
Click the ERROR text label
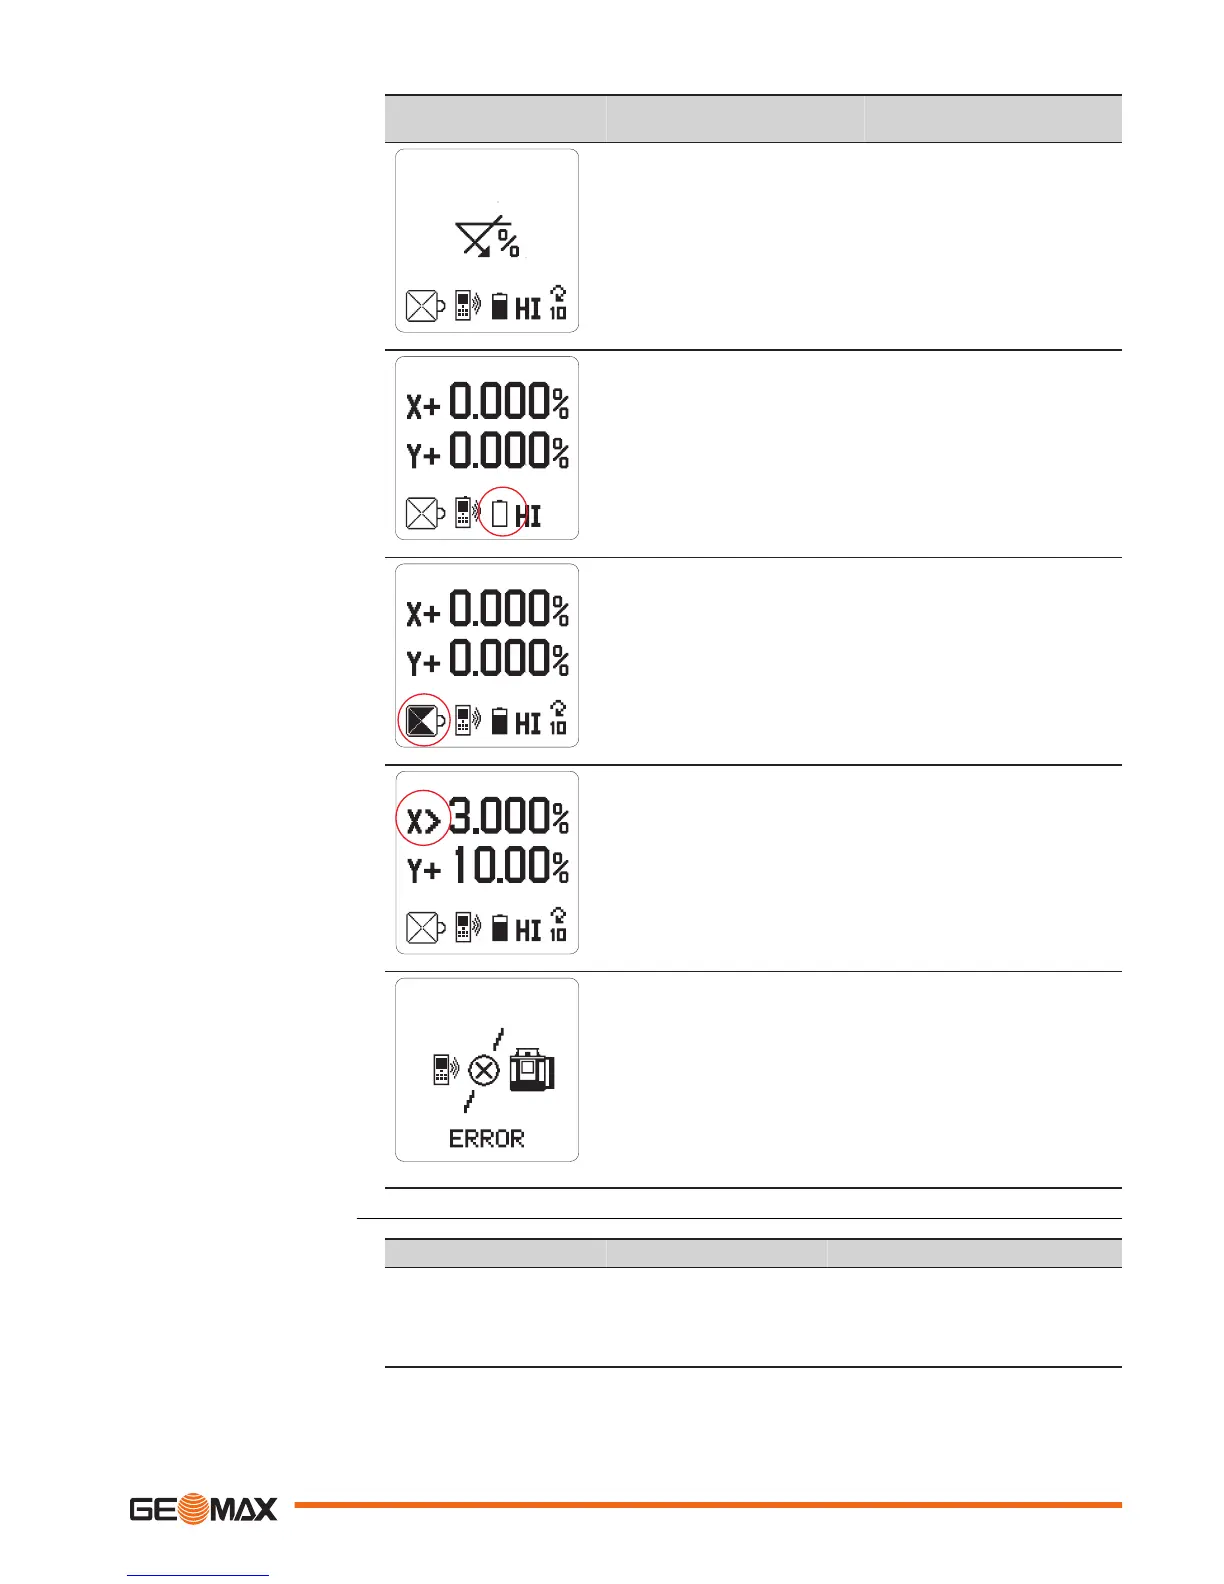click(x=487, y=1139)
